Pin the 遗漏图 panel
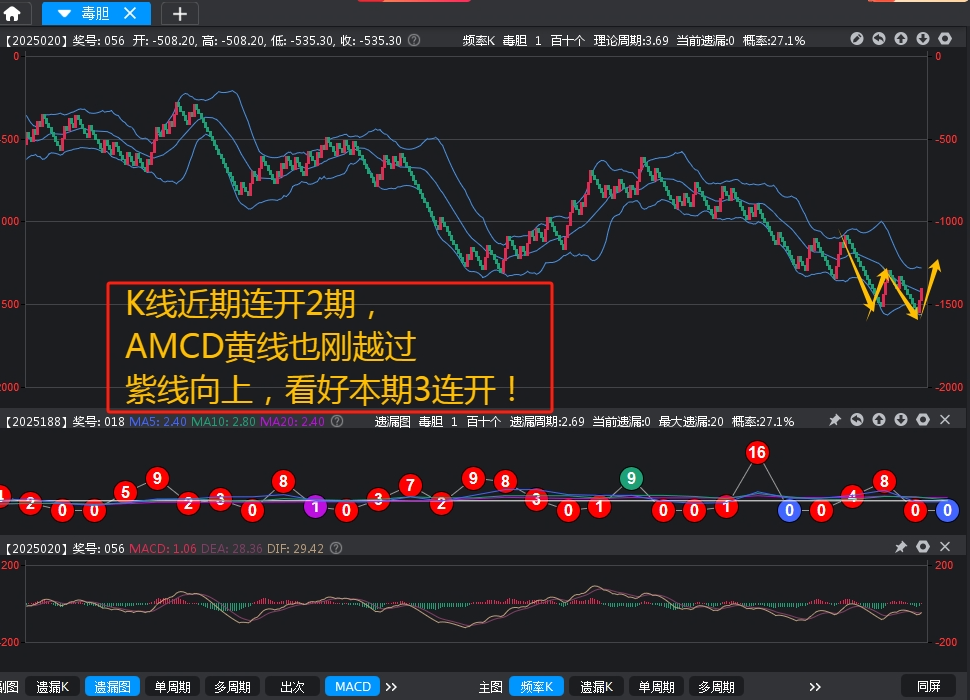 (x=835, y=421)
